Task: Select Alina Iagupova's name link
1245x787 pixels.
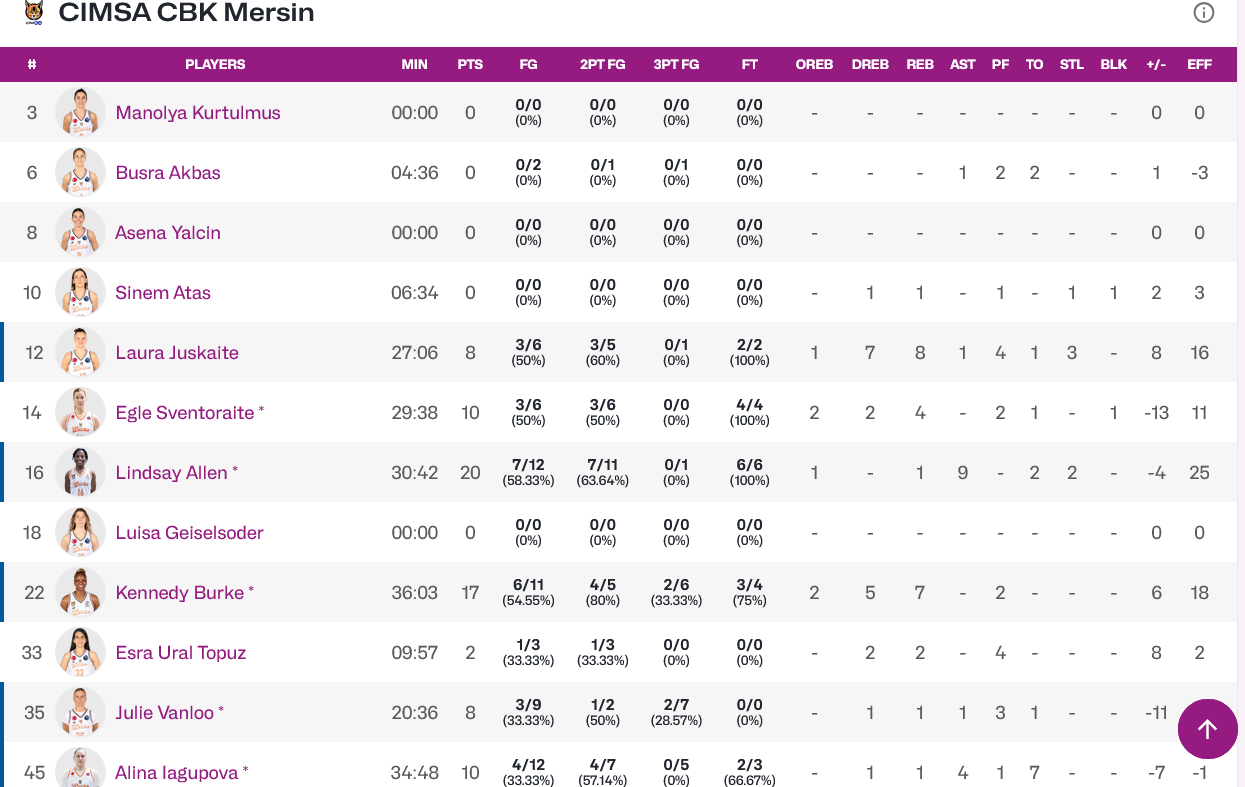Action: (x=176, y=773)
